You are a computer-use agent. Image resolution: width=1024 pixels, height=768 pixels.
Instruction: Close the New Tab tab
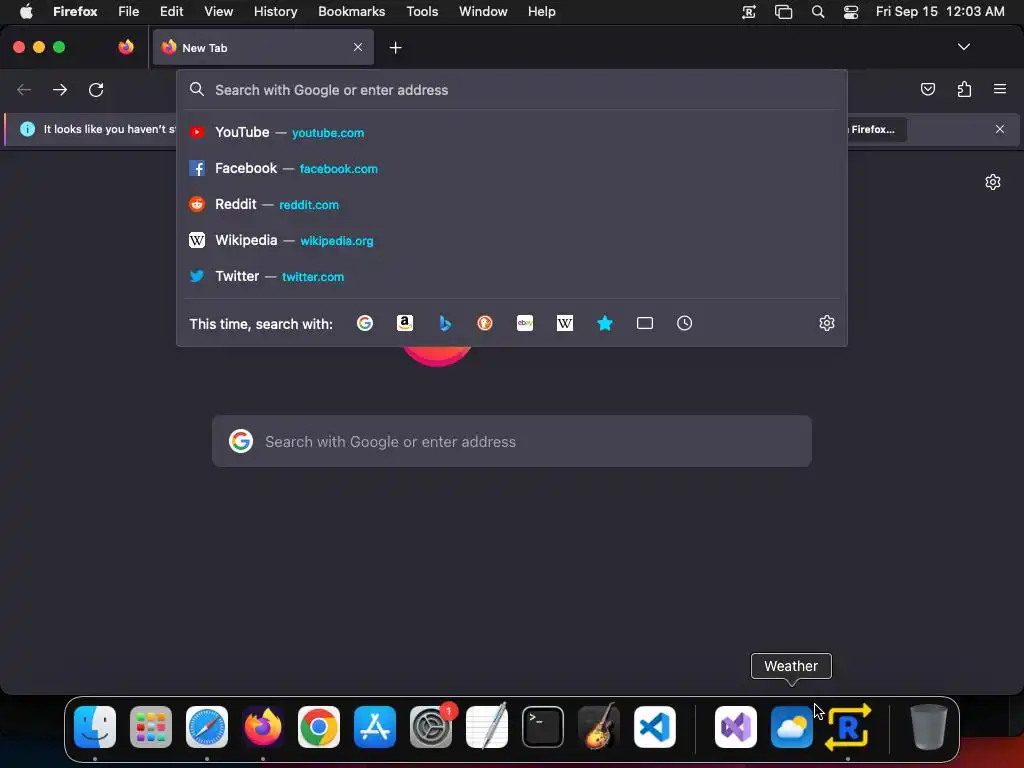tap(358, 47)
